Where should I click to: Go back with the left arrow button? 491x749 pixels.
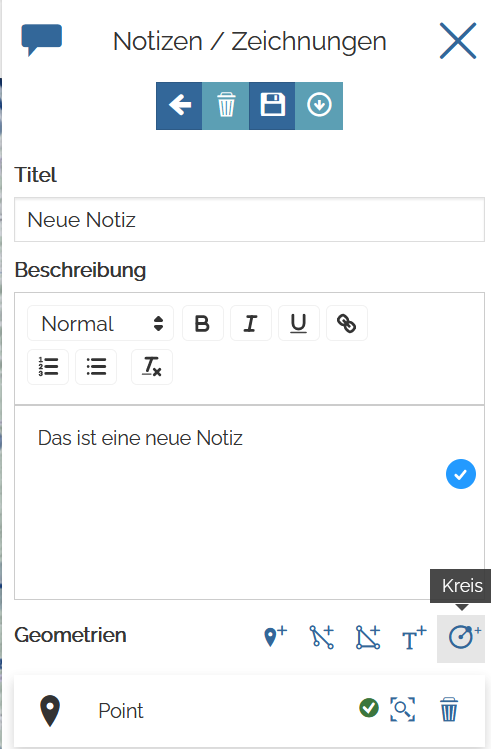pos(179,106)
